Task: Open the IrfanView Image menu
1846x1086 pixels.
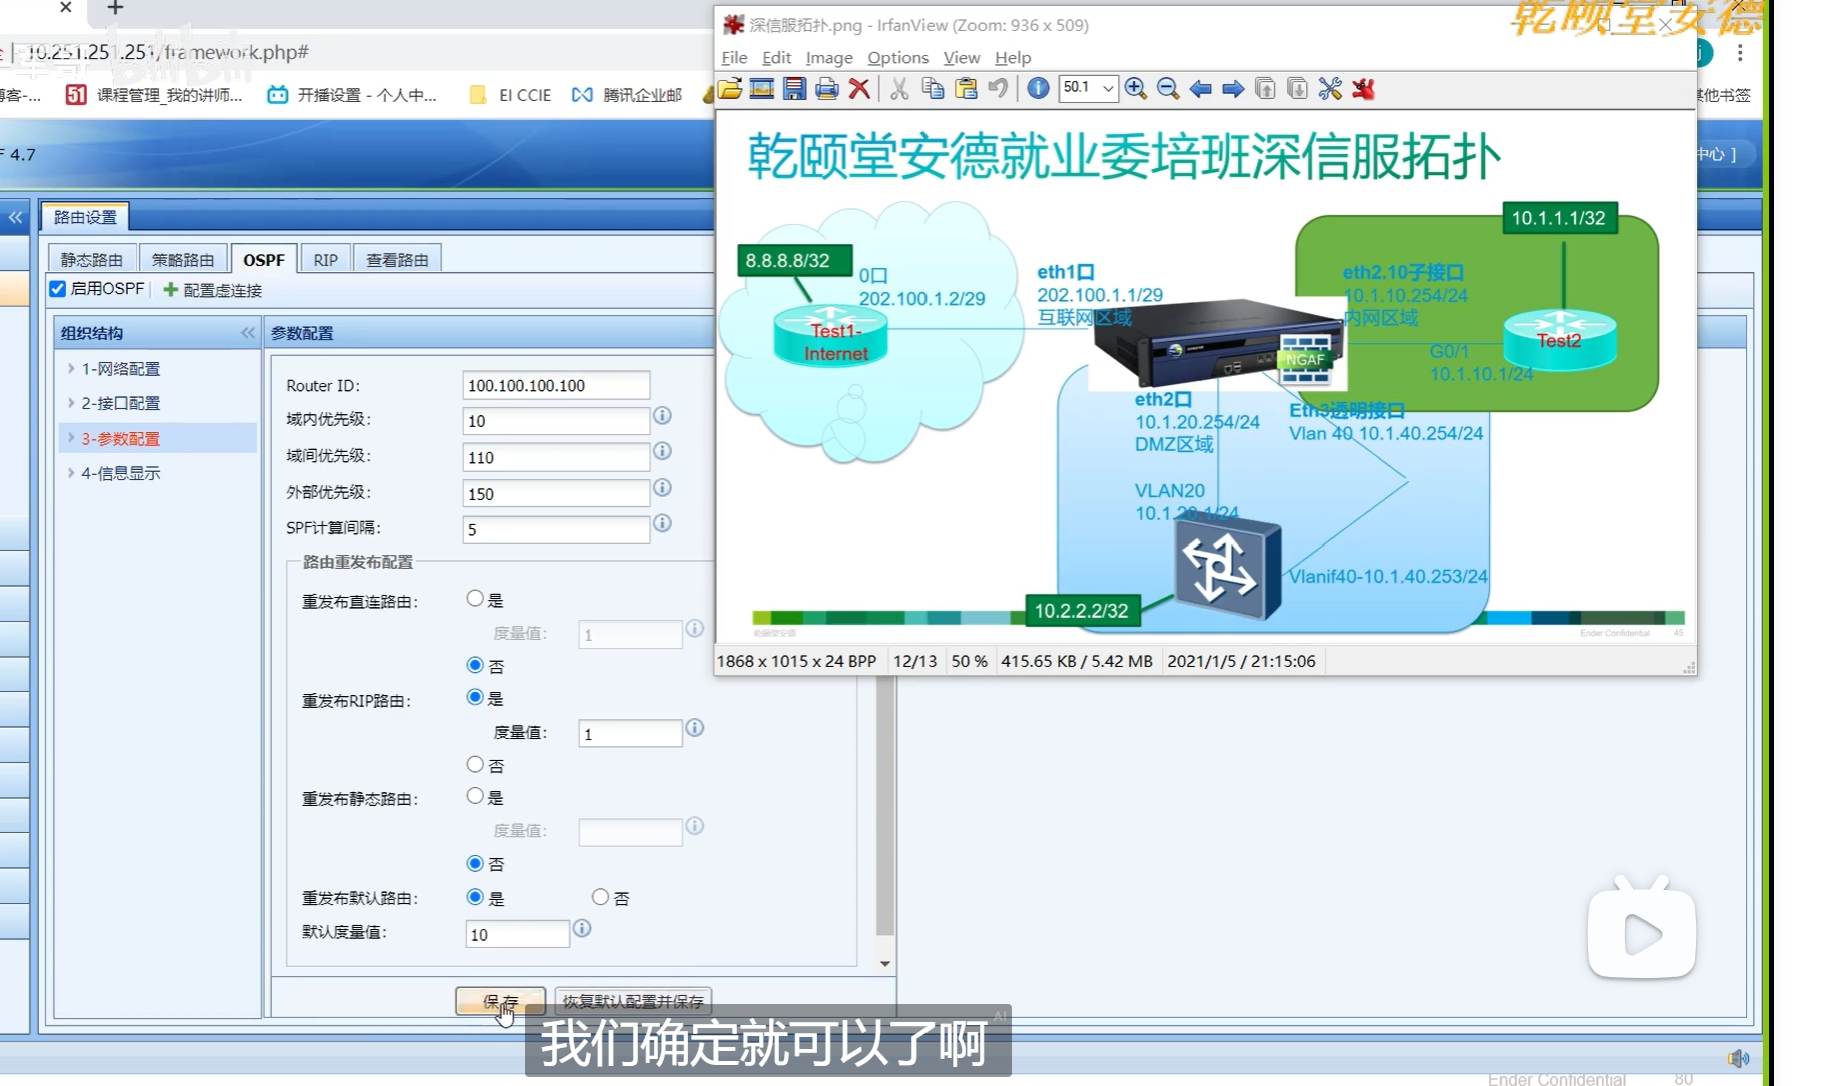Action: point(829,57)
